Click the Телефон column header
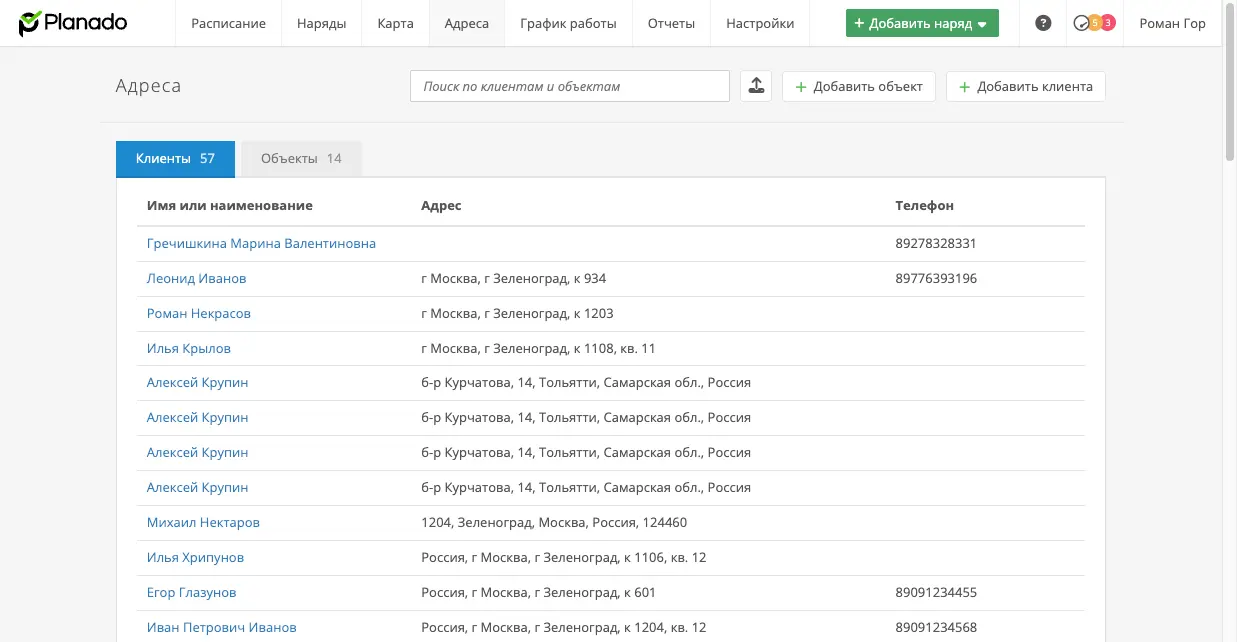The image size is (1237, 642). pyautogui.click(x=924, y=205)
